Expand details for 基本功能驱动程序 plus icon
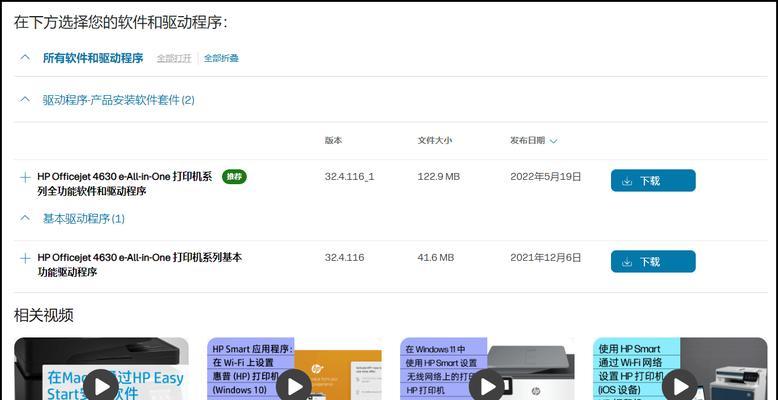Viewport: 778px width, 400px height. click(25, 258)
